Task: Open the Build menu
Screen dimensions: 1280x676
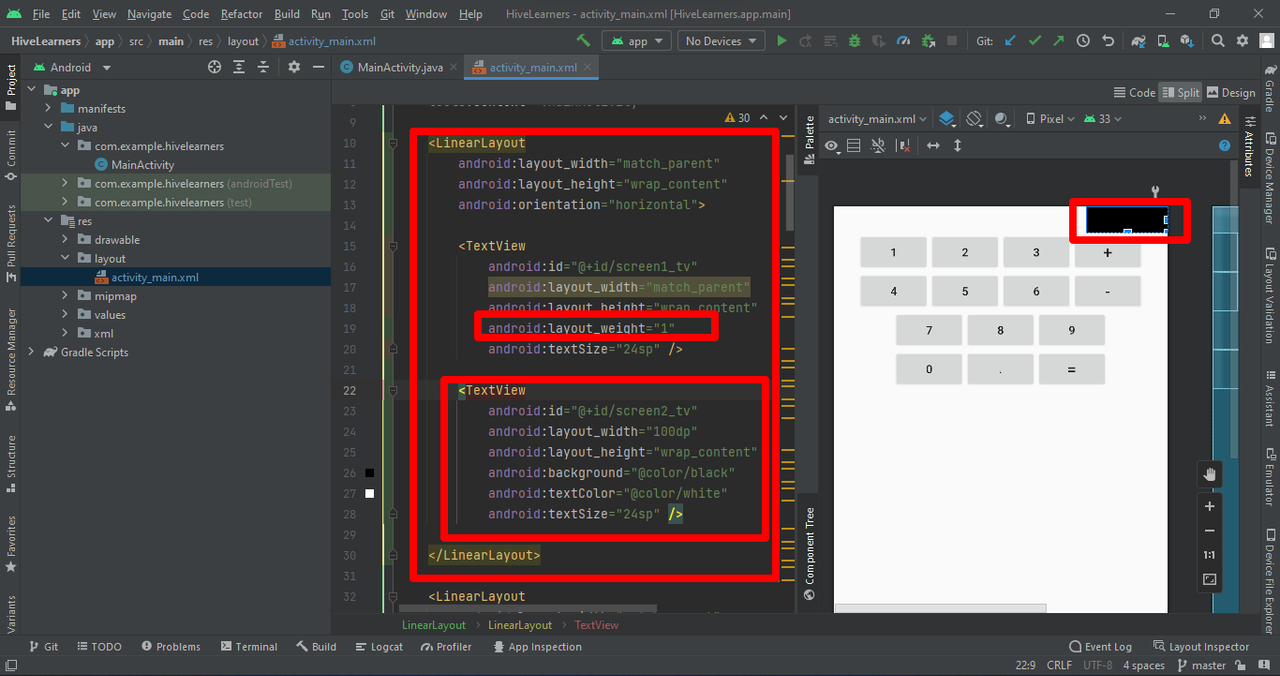Action: [287, 14]
